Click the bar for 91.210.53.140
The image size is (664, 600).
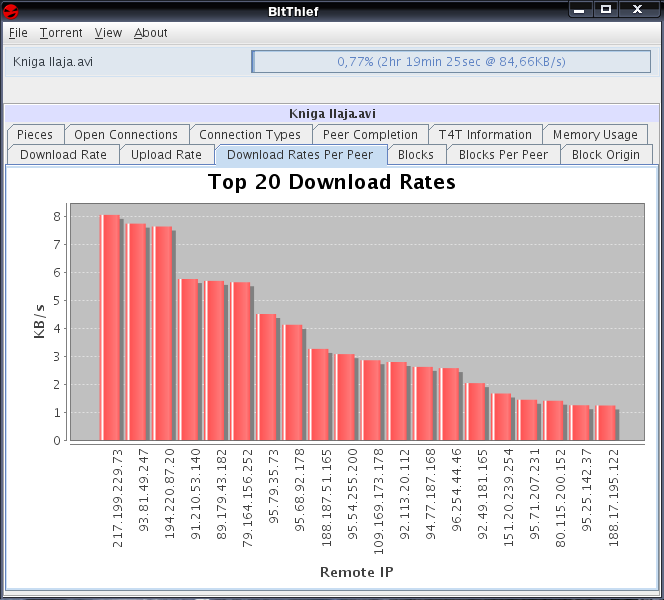tap(188, 360)
